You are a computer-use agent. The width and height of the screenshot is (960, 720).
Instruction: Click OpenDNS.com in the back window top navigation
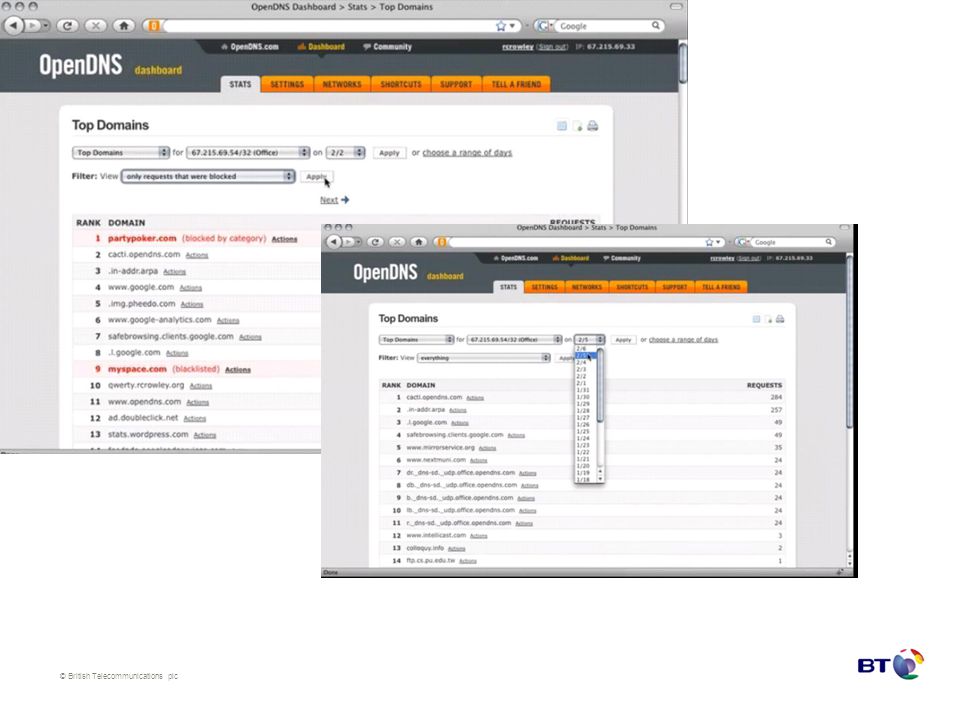click(x=250, y=47)
